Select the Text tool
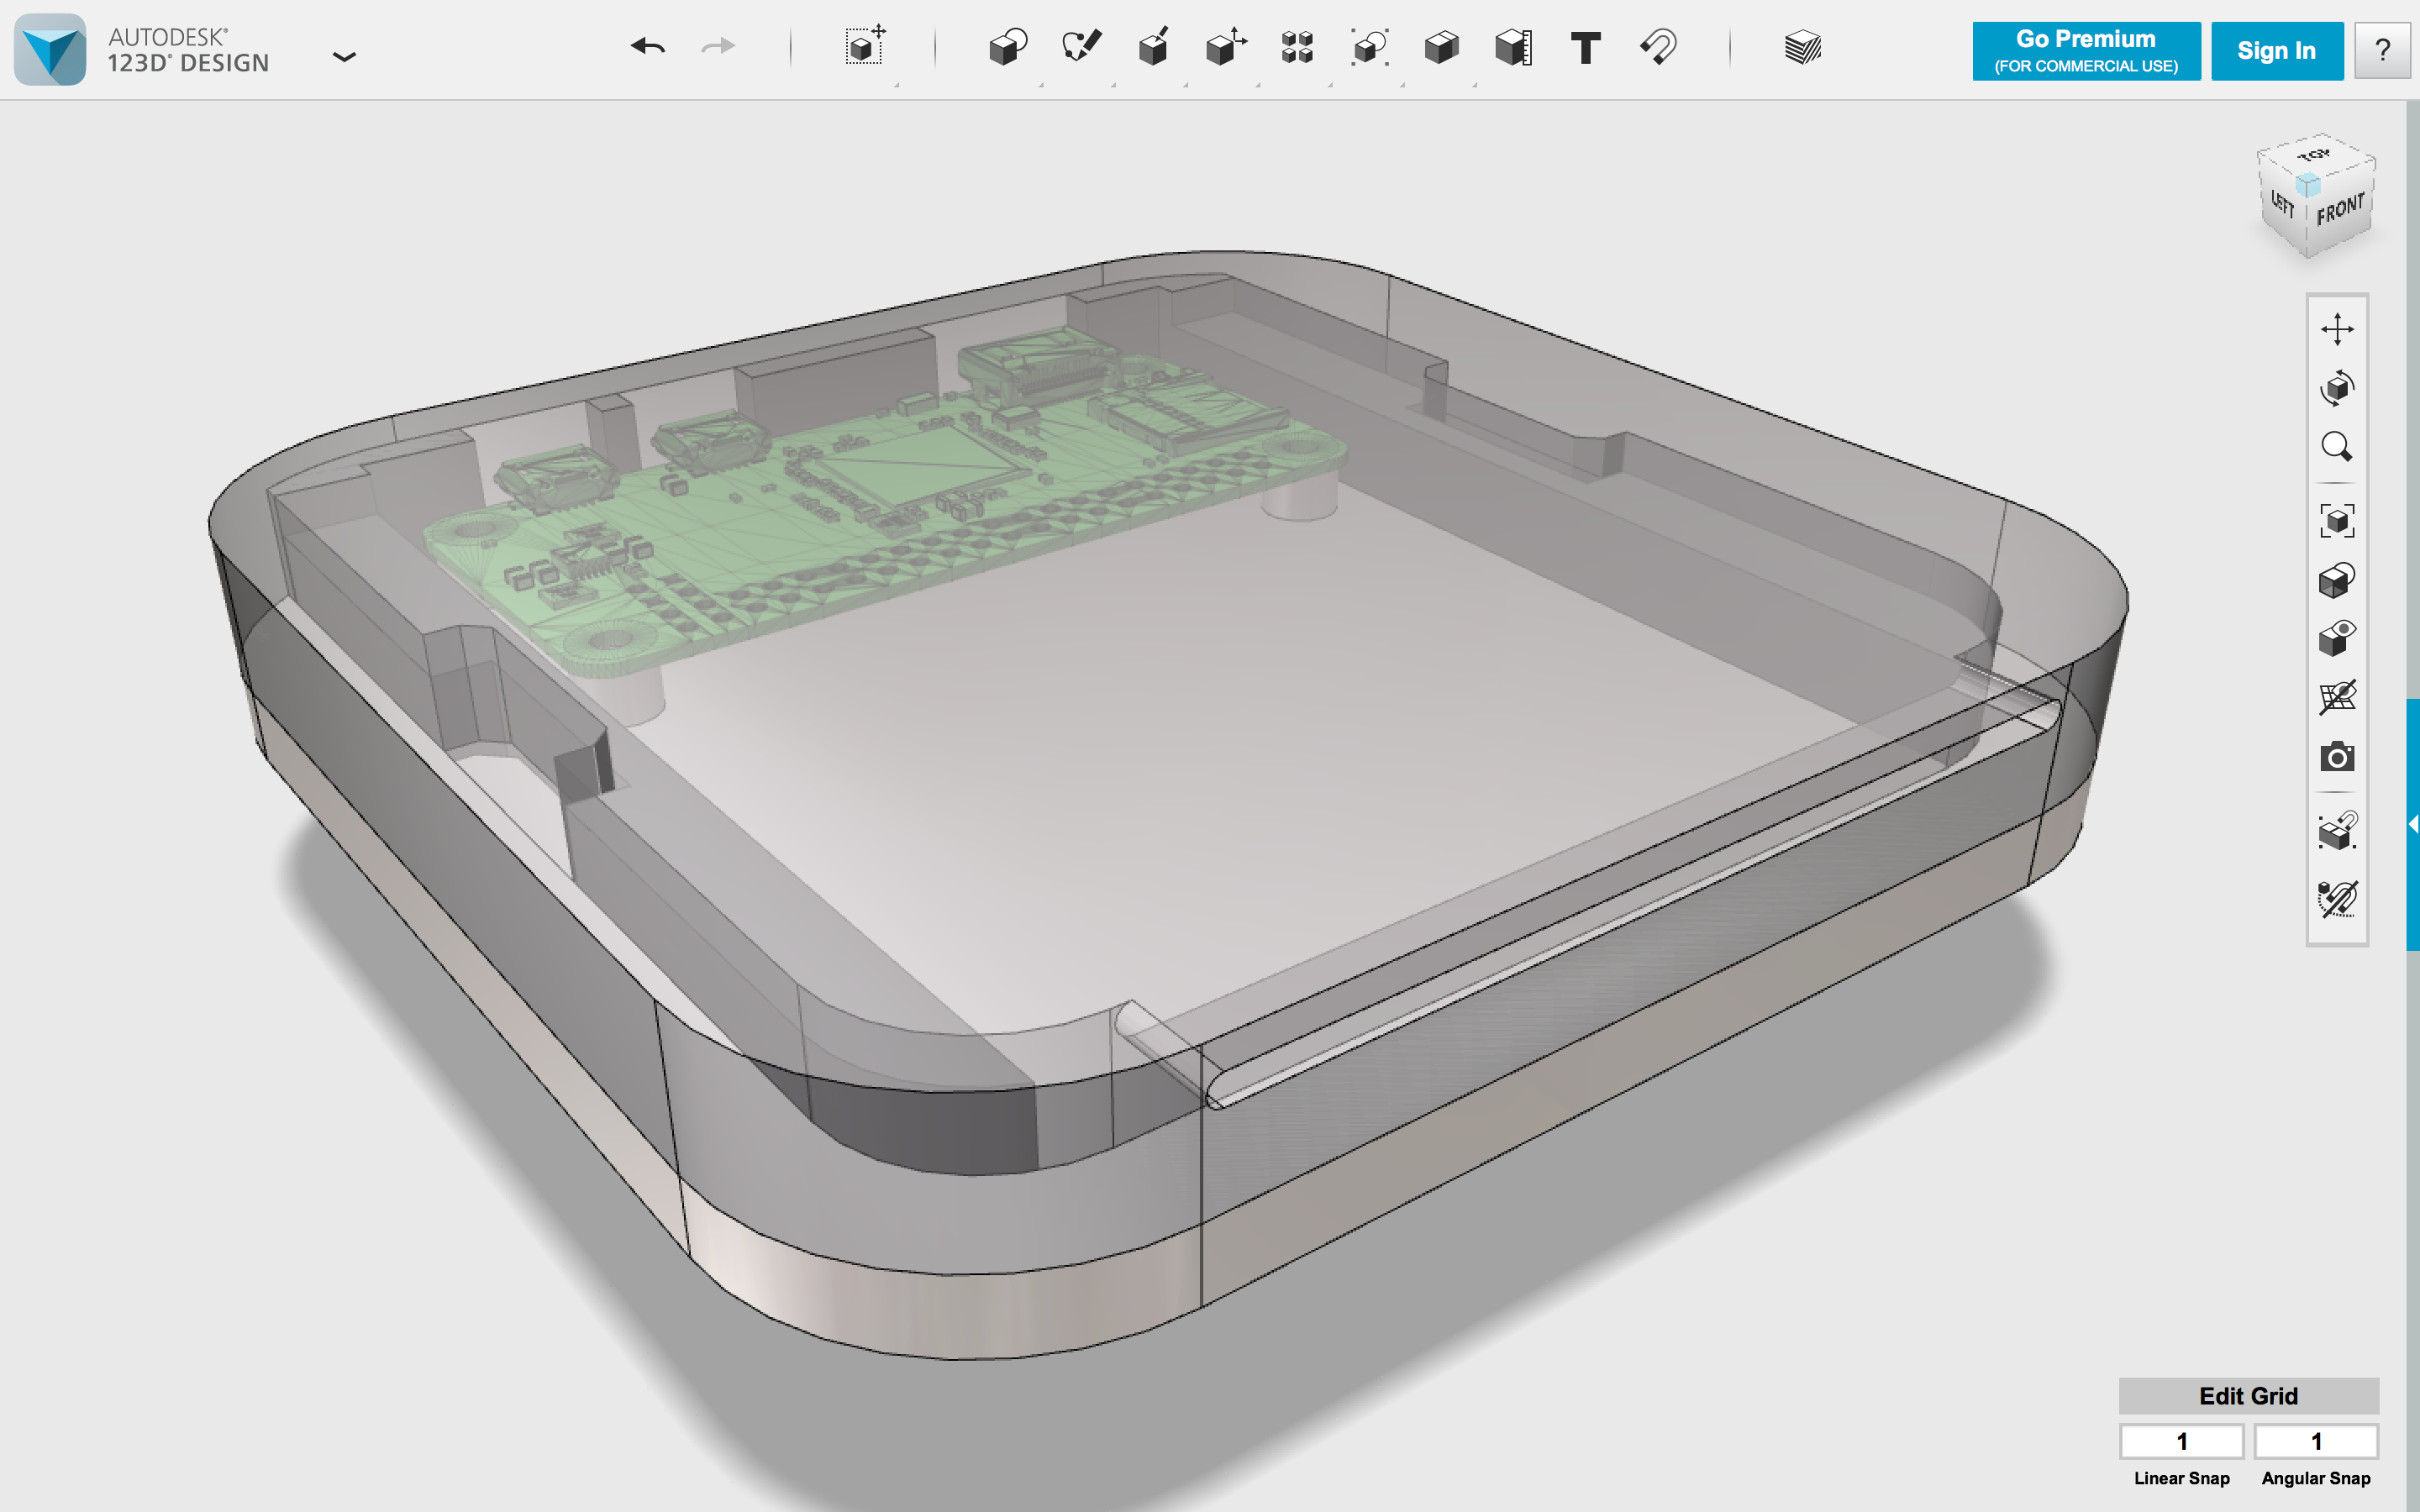 [1585, 47]
